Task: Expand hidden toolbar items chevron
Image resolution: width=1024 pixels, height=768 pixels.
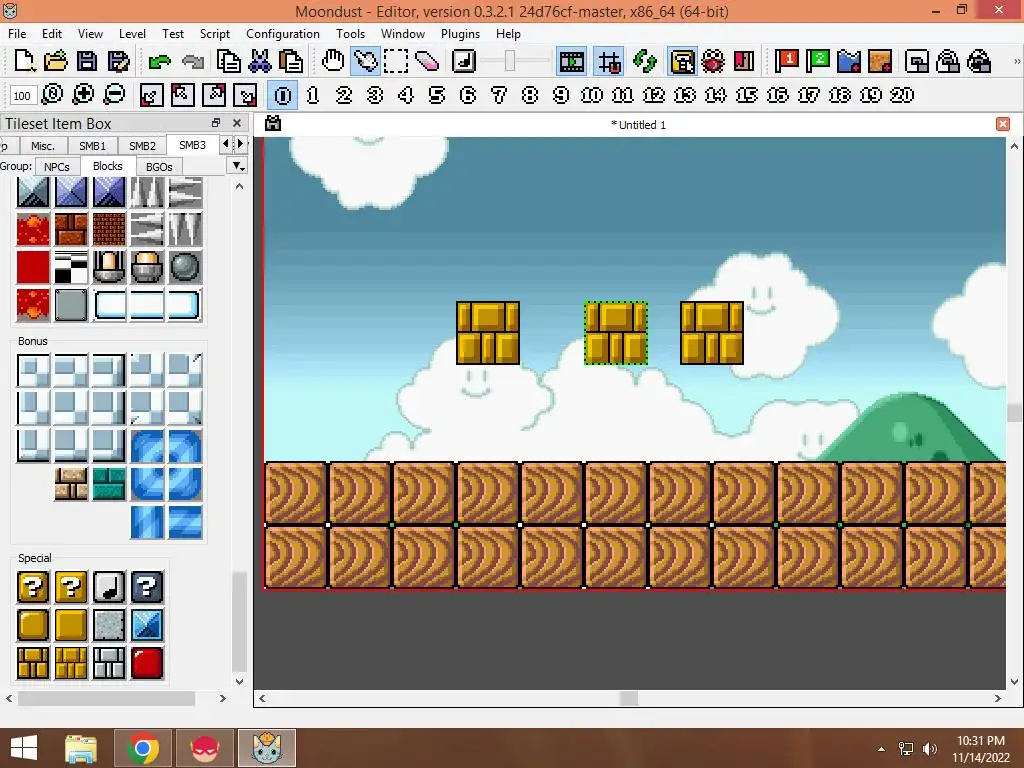Action: point(1017,61)
